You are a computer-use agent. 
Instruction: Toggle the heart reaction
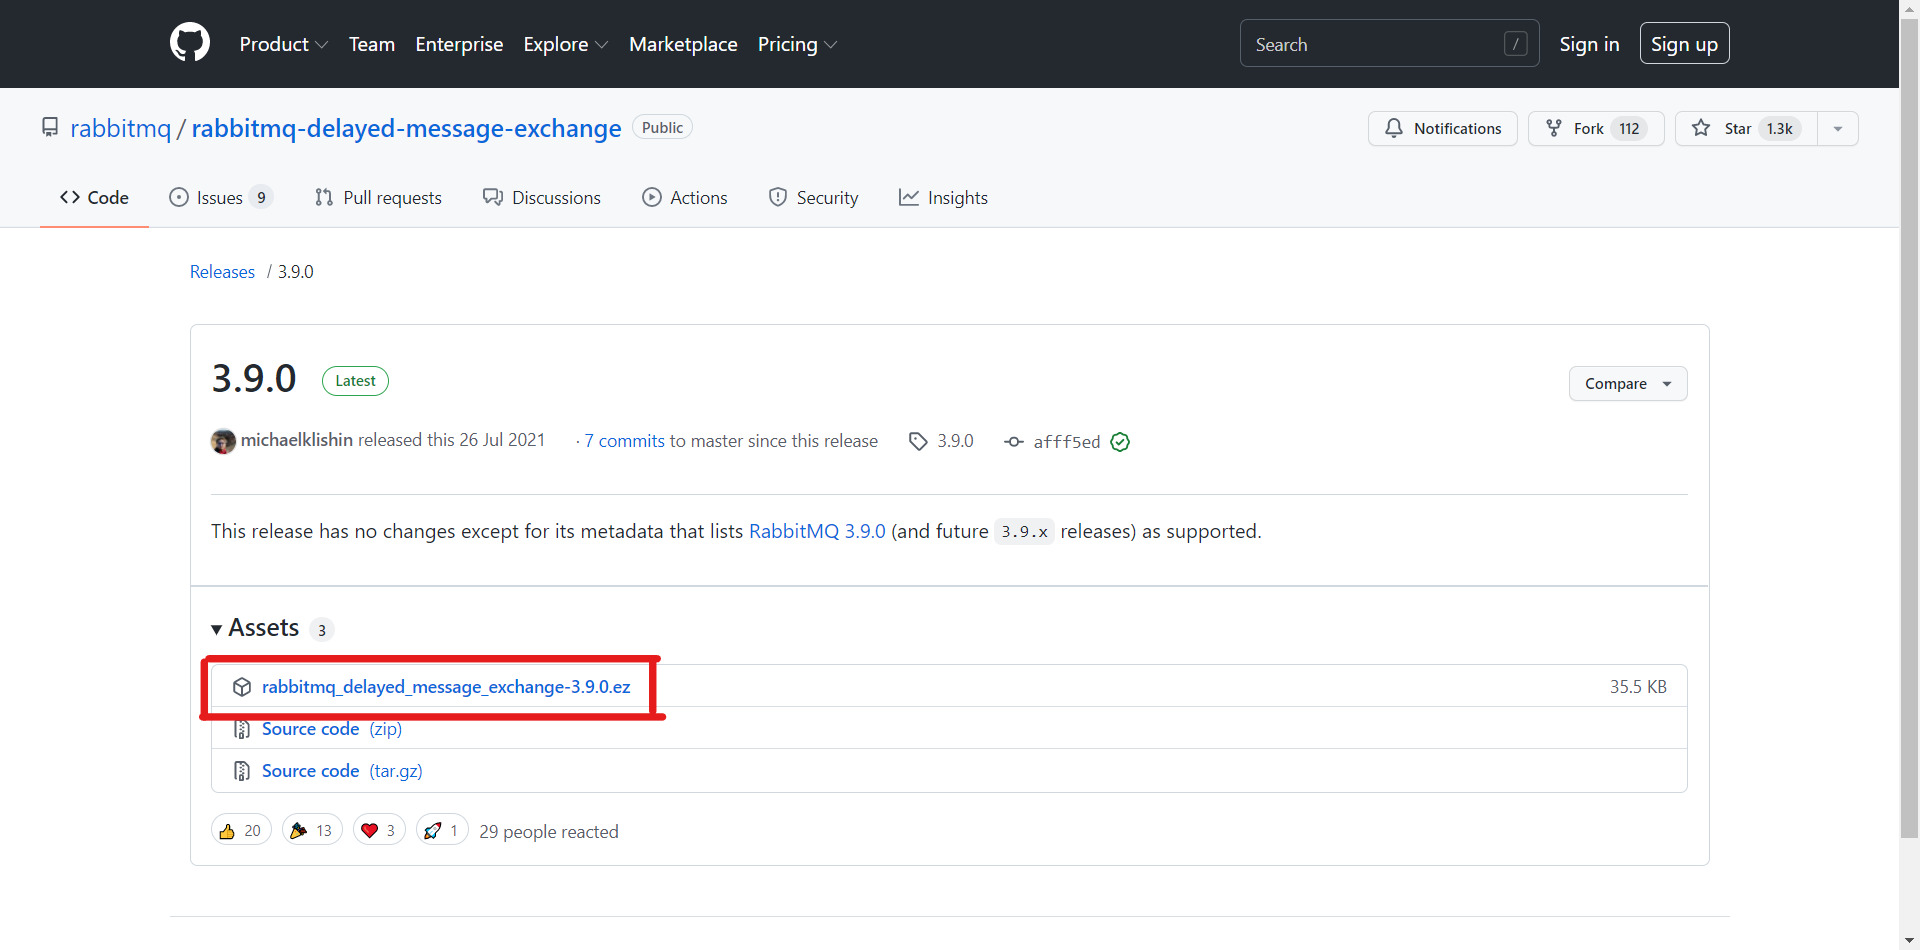click(379, 830)
